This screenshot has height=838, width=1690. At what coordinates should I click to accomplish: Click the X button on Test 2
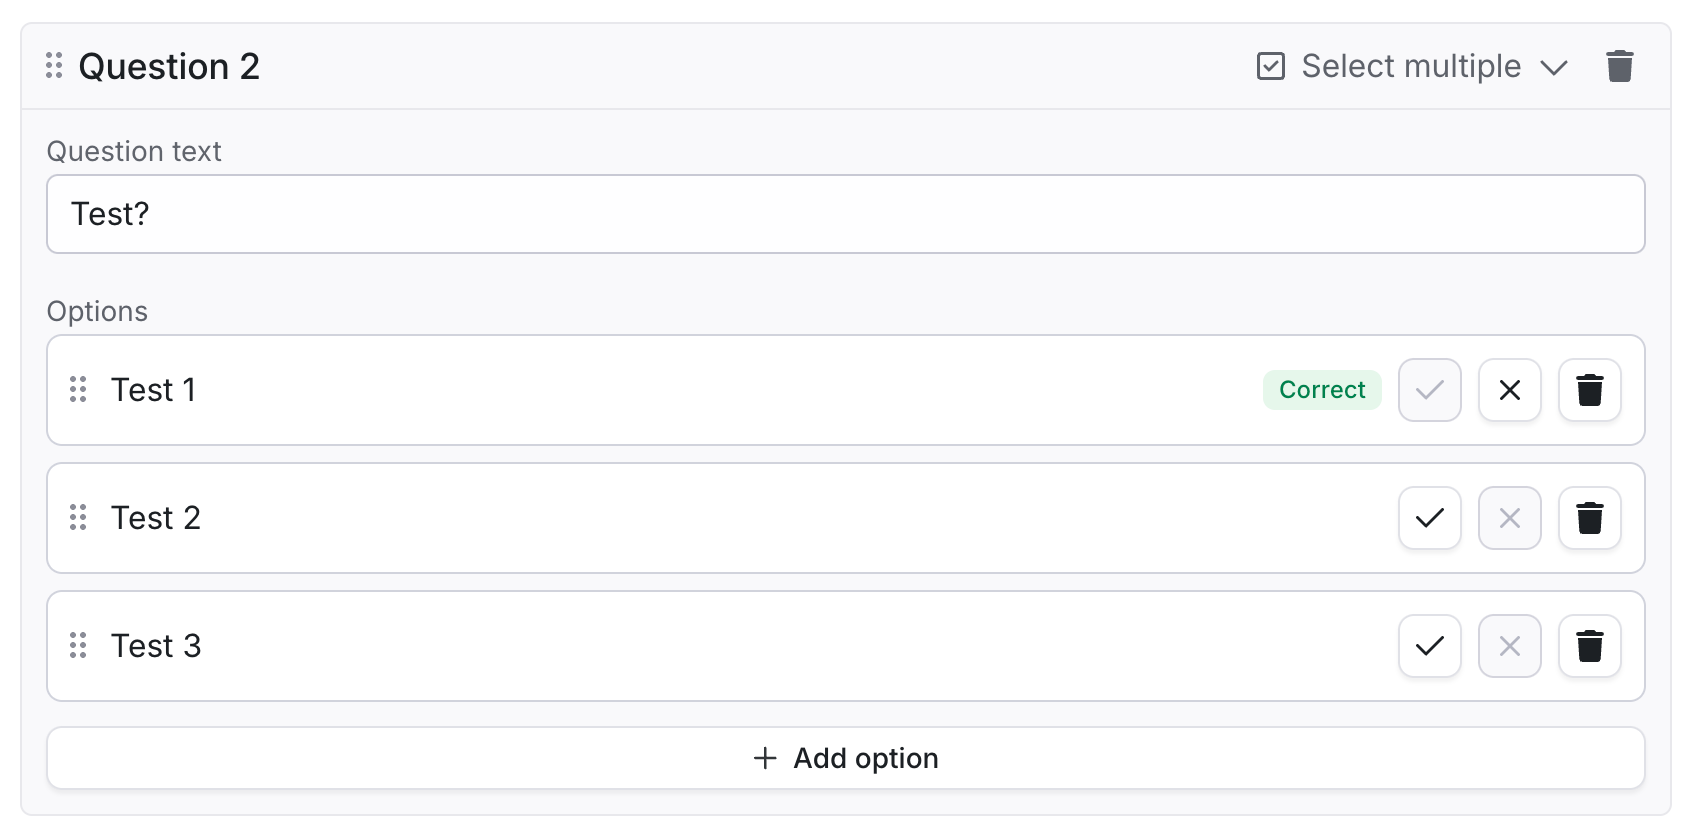(1509, 517)
